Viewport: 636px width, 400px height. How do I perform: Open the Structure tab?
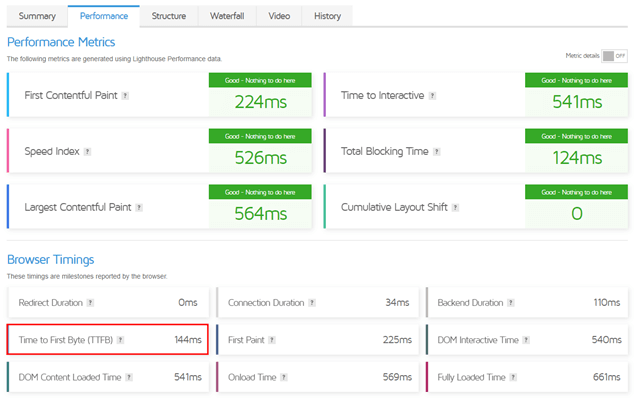point(168,16)
